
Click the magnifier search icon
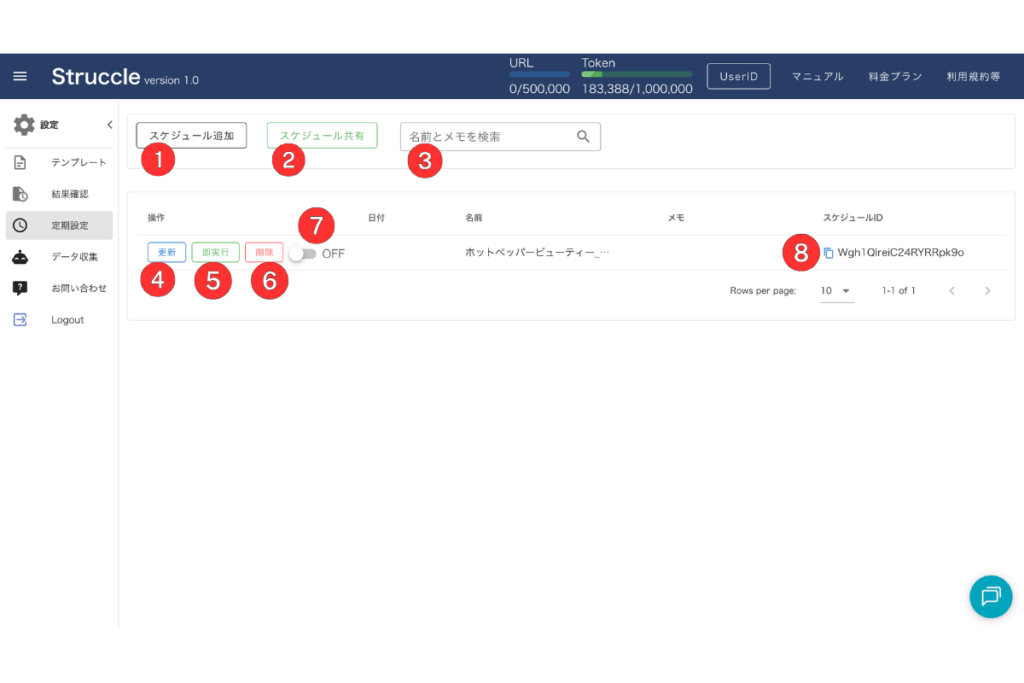(x=584, y=137)
